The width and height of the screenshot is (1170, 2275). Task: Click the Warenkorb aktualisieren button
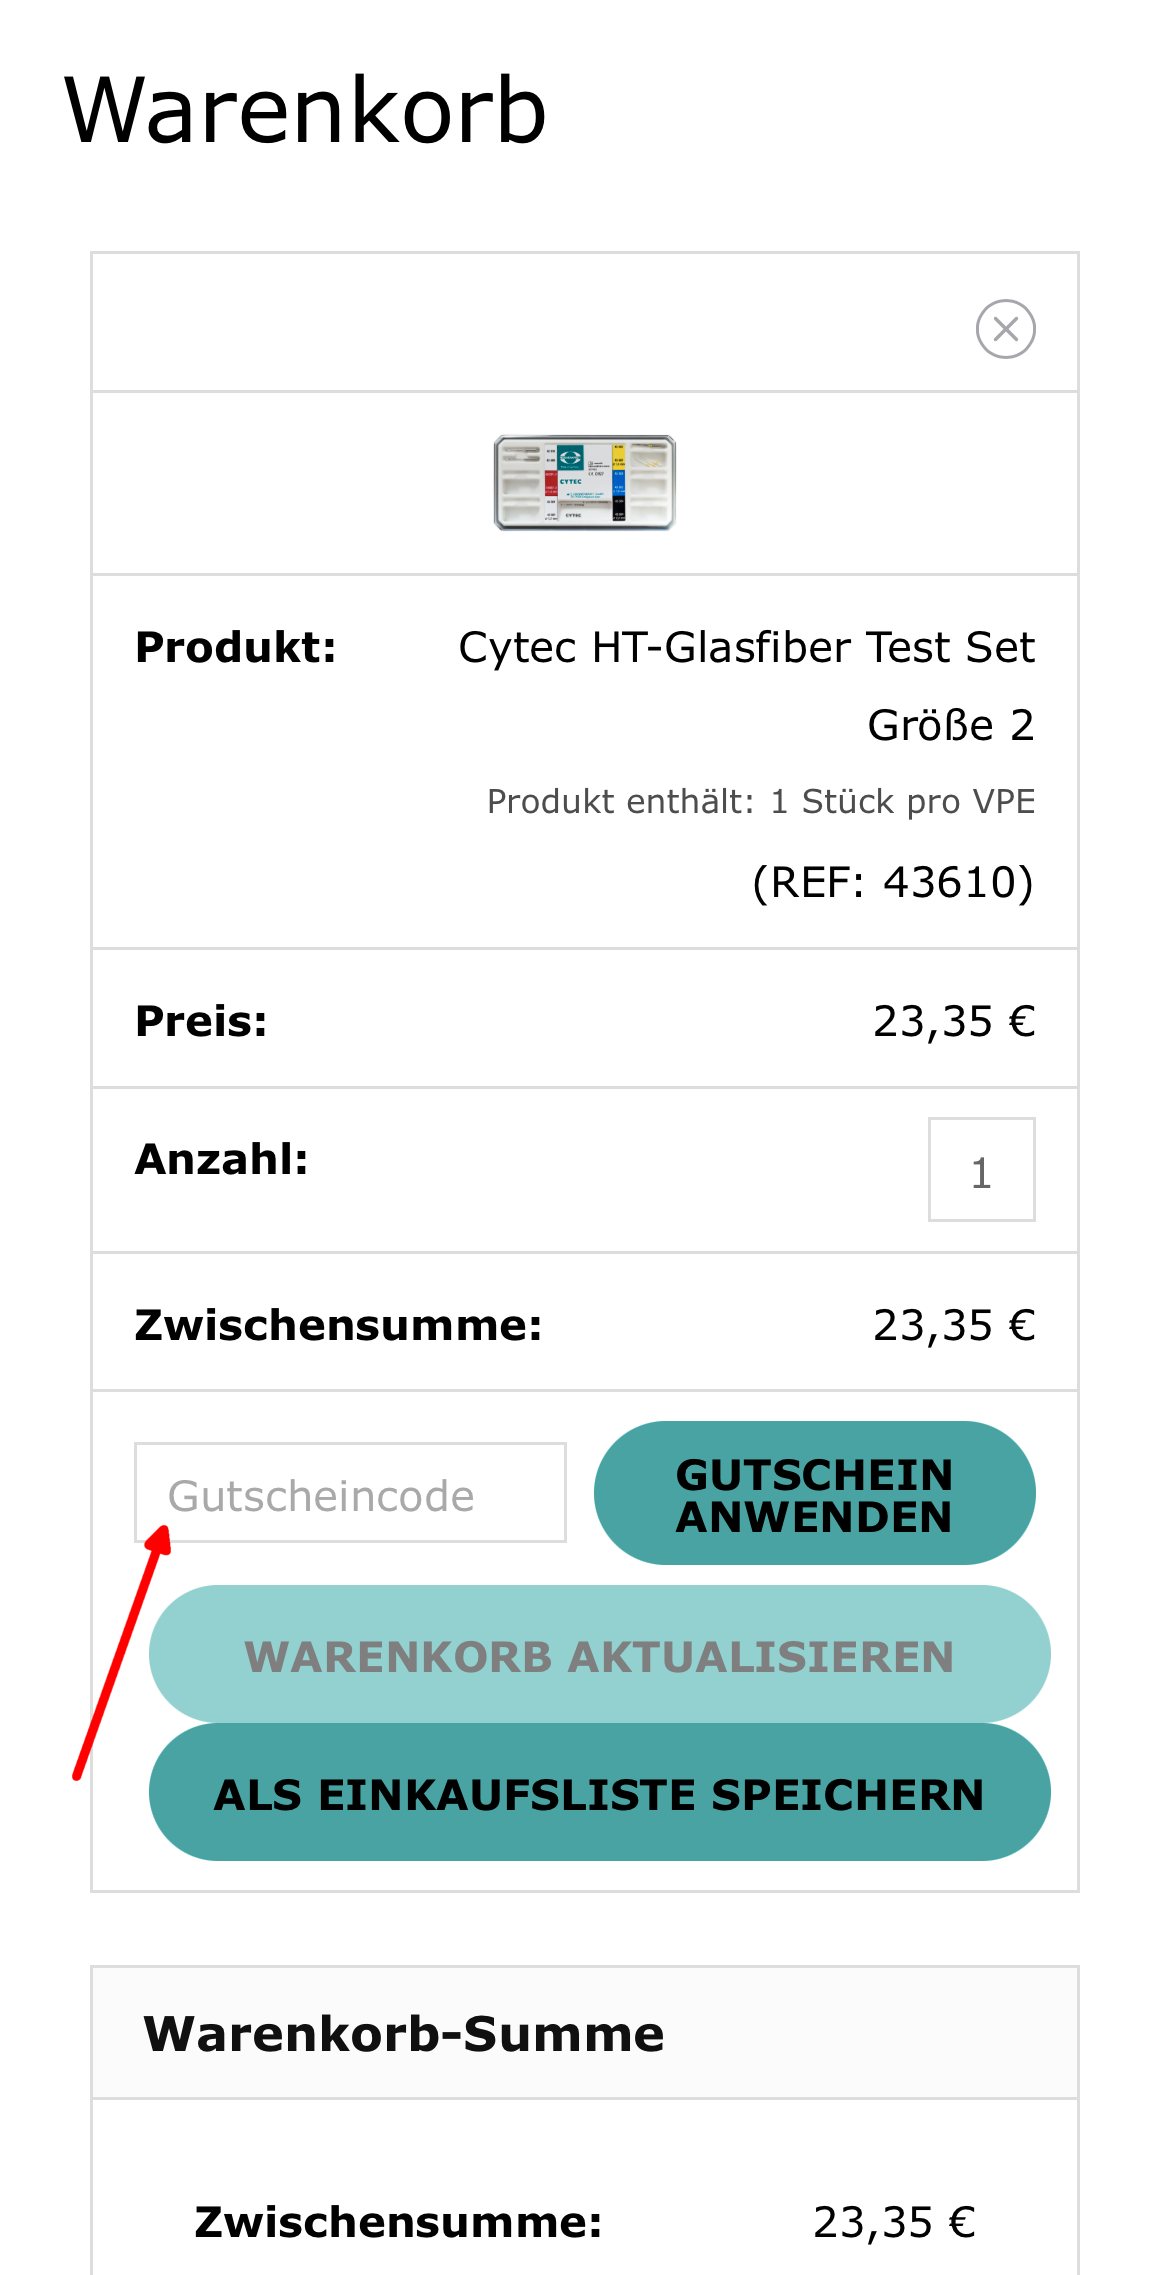pos(599,1655)
